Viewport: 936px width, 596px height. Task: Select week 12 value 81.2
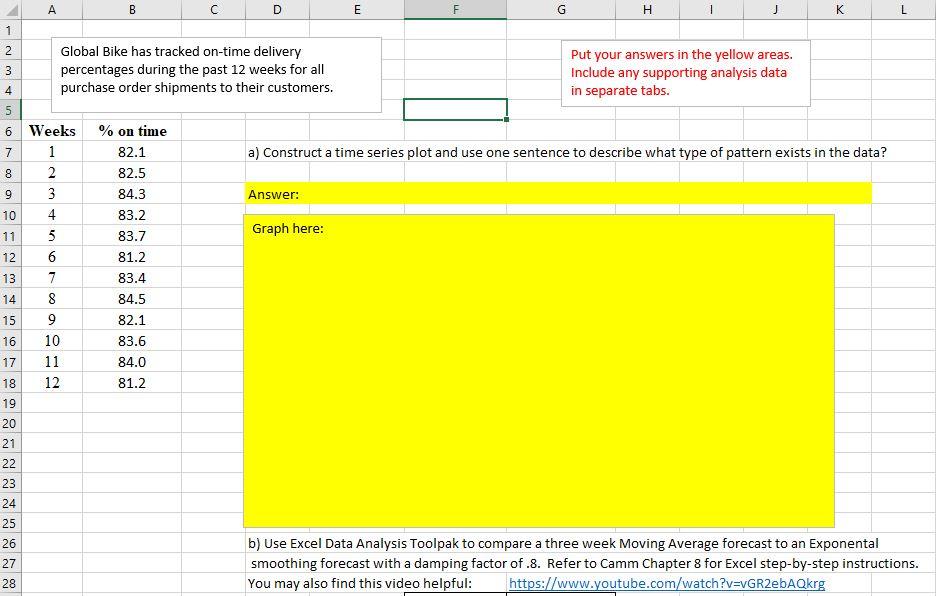click(x=131, y=383)
